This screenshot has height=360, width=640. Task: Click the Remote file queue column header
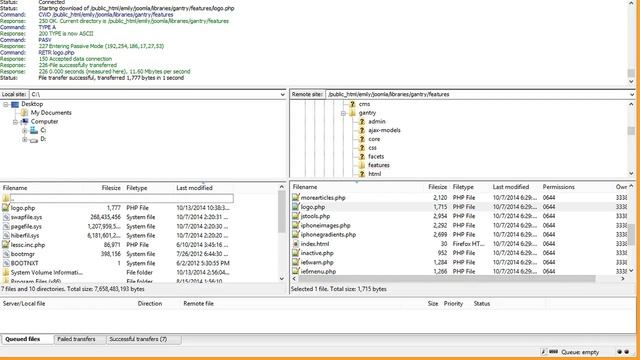pyautogui.click(x=198, y=304)
